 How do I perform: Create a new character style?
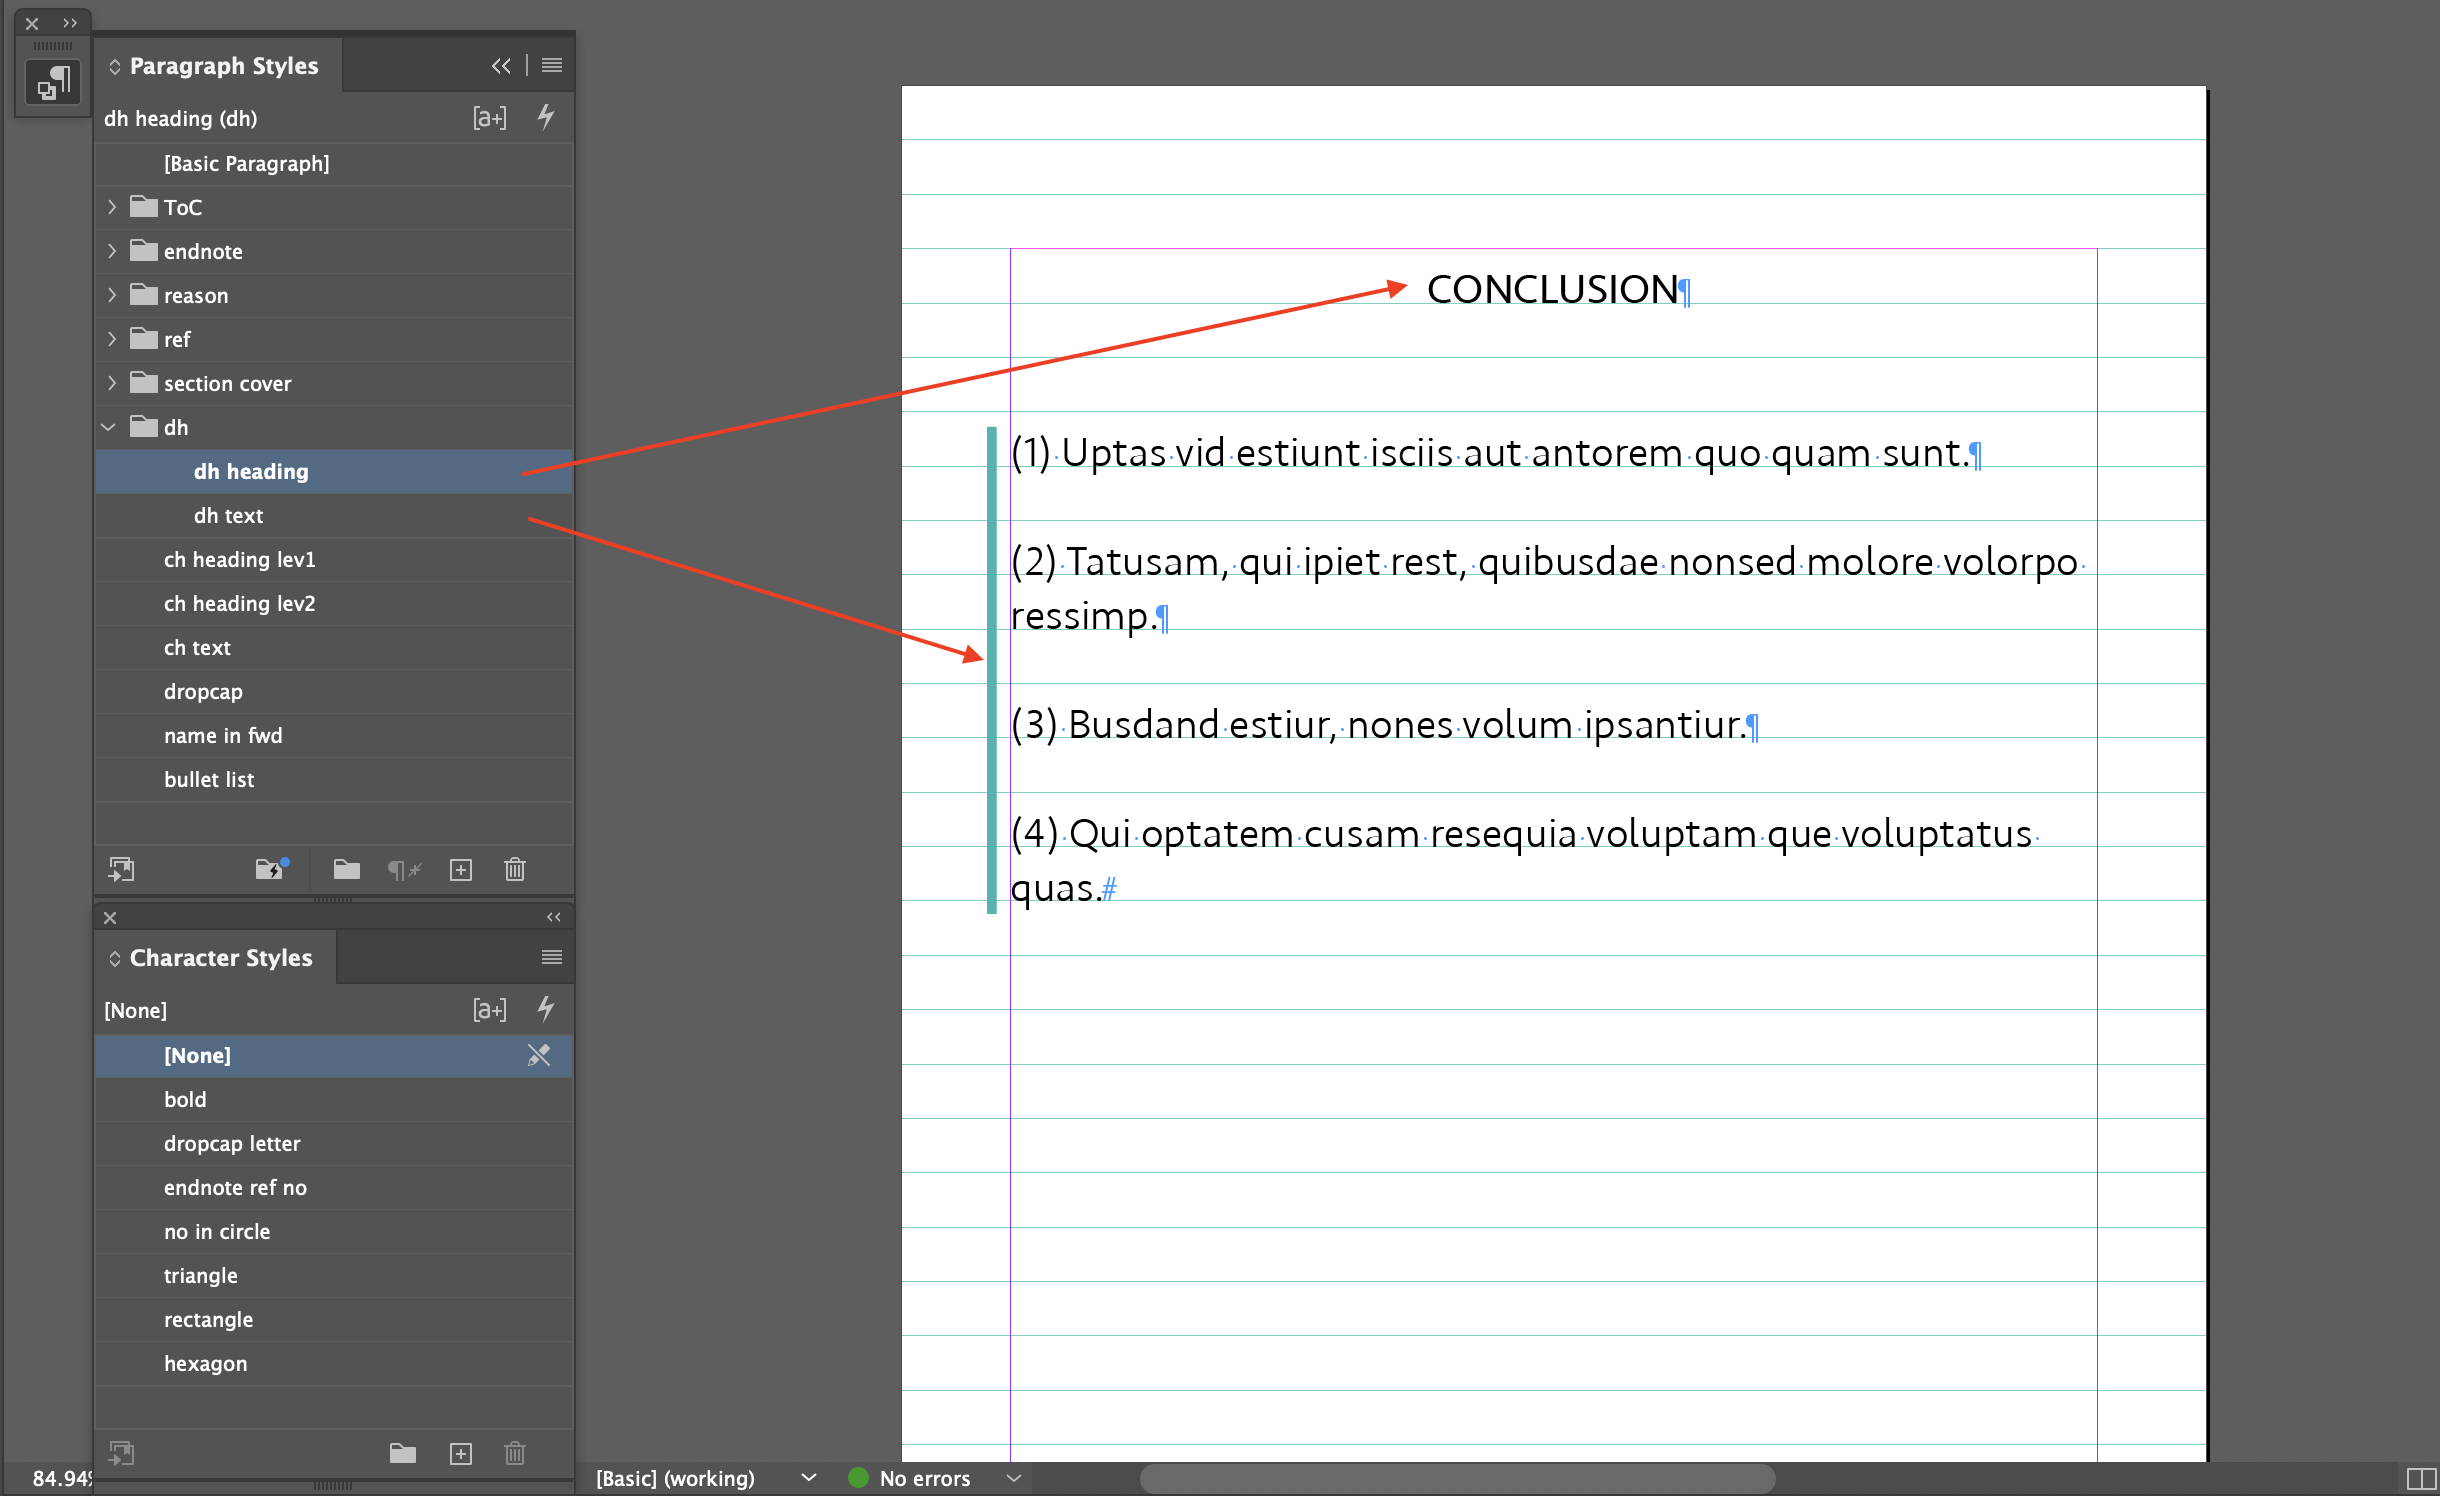pyautogui.click(x=461, y=1453)
